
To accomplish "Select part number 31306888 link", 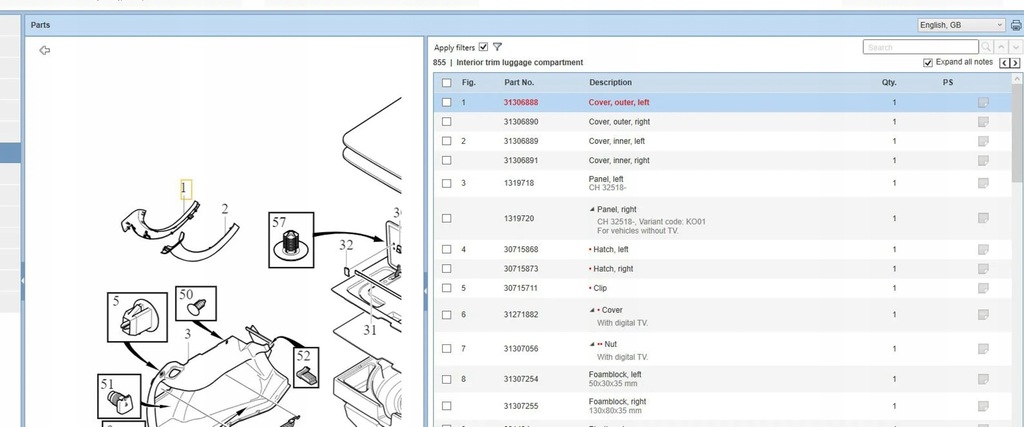I will pos(520,103).
